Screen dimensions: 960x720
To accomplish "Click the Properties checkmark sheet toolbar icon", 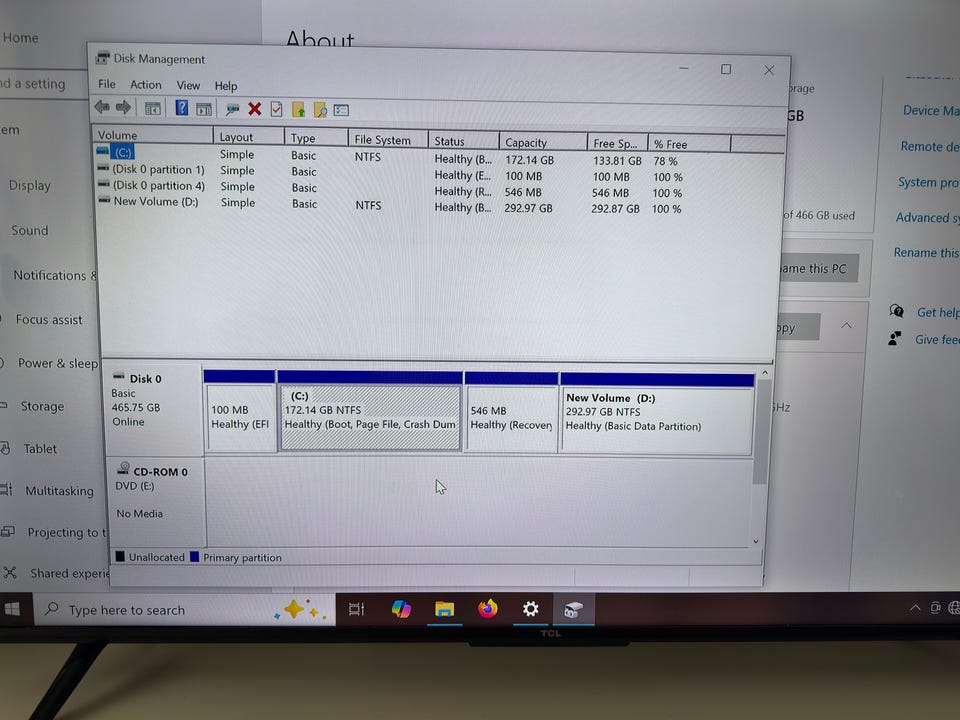I will (276, 110).
